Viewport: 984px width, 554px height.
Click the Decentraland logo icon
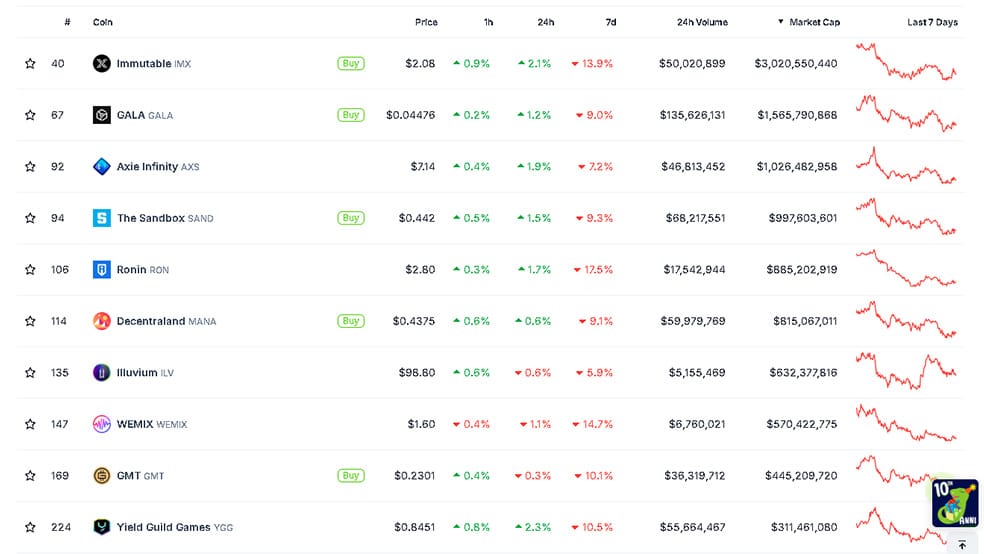click(x=102, y=321)
